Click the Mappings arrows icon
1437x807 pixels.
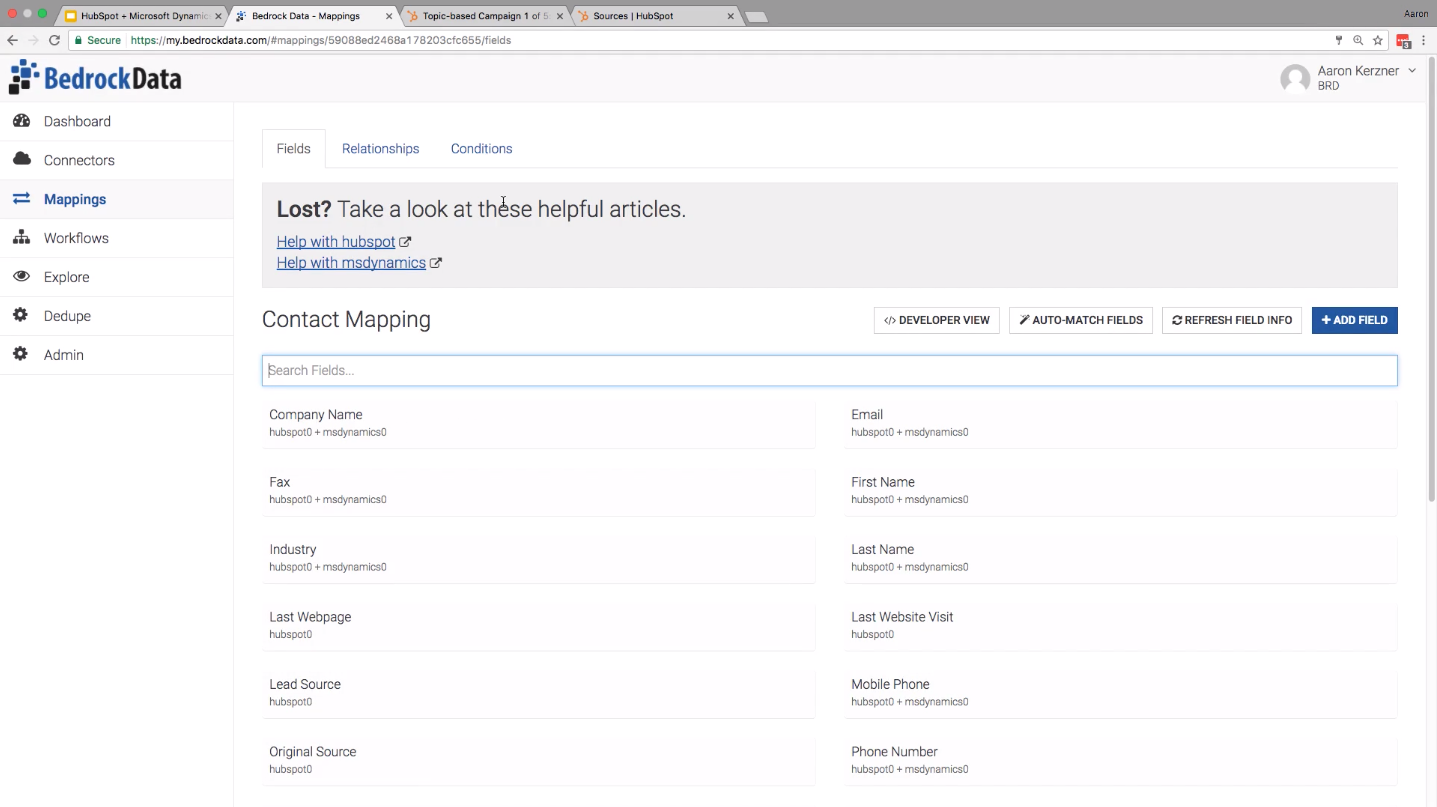tap(21, 199)
